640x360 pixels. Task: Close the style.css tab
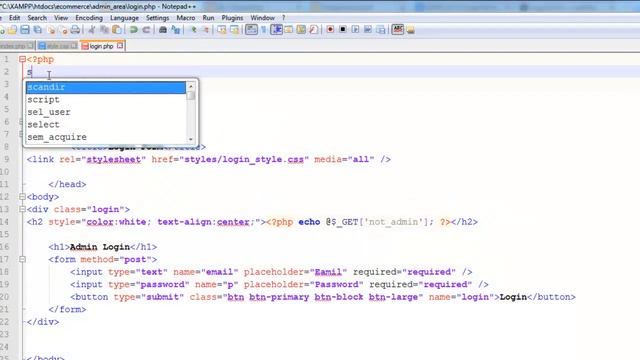[x=73, y=46]
